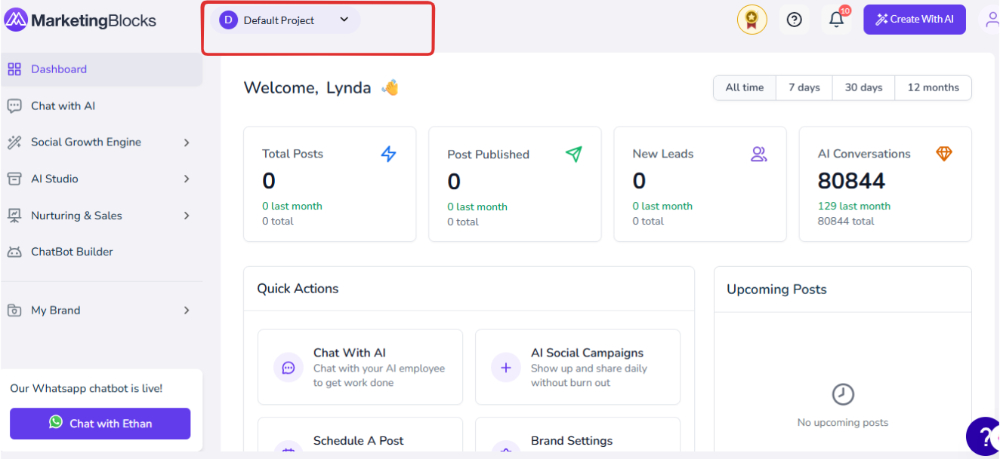Click 'Our Whatsapp chatbot is live!' text

click(86, 388)
